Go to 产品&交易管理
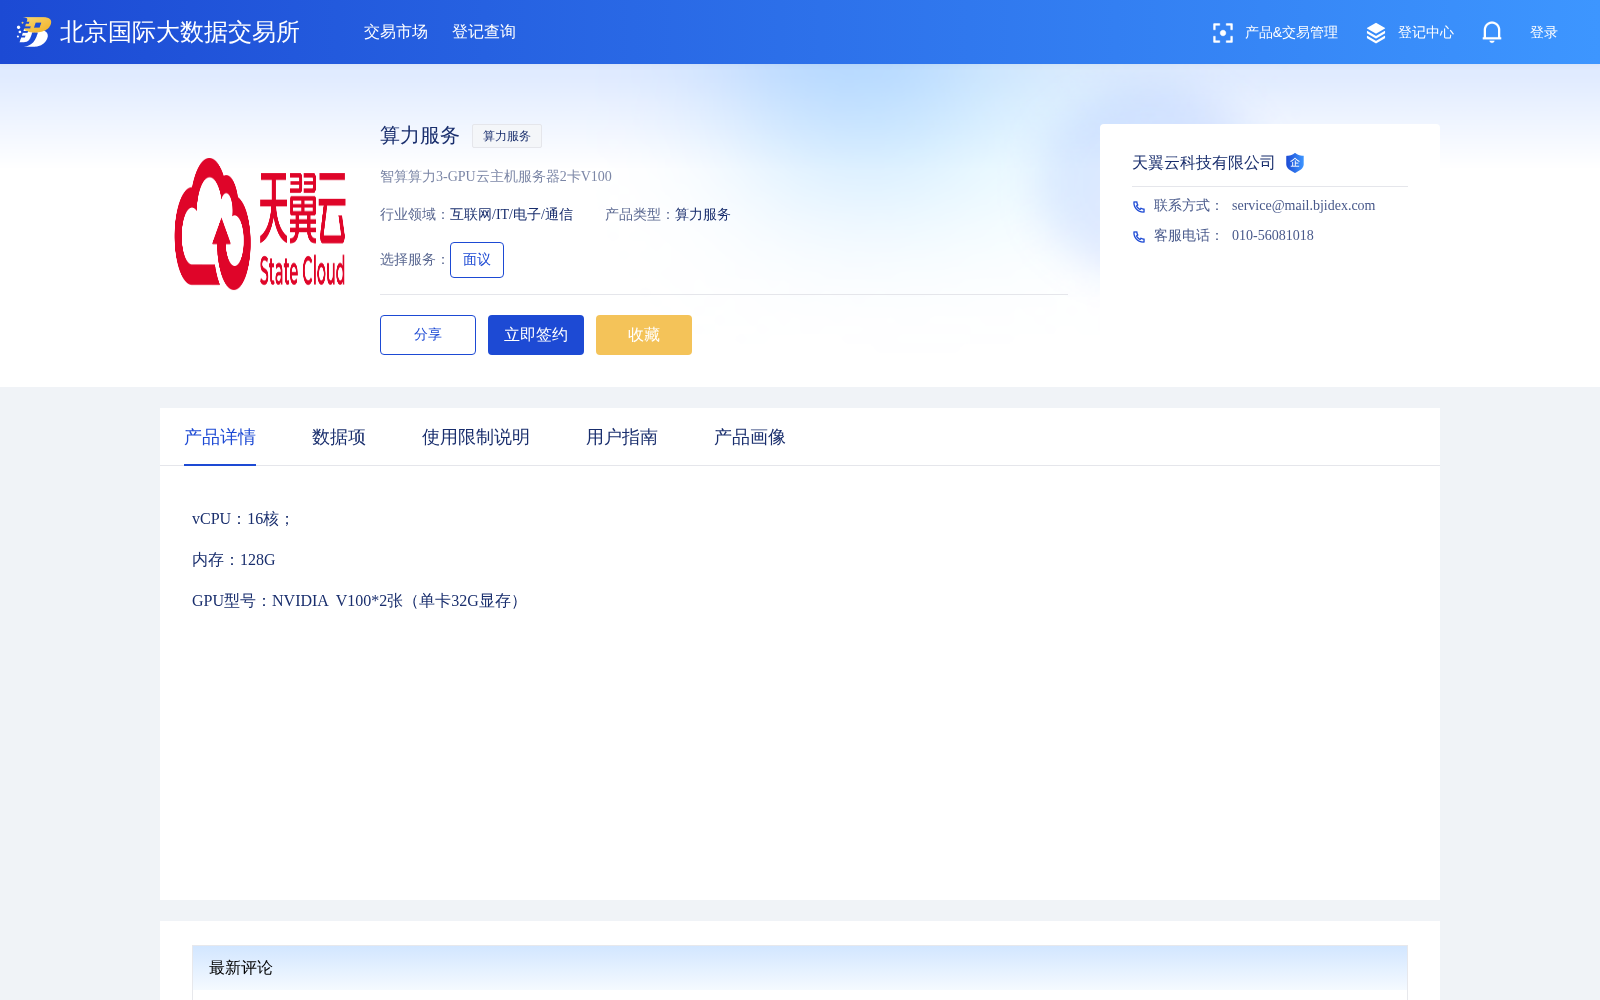The width and height of the screenshot is (1600, 1000). 1291,33
